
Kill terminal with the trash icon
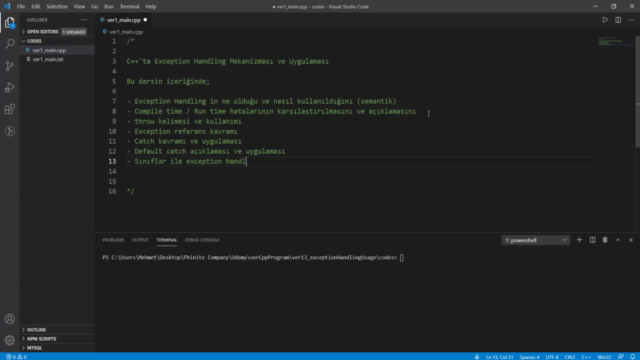pos(605,240)
